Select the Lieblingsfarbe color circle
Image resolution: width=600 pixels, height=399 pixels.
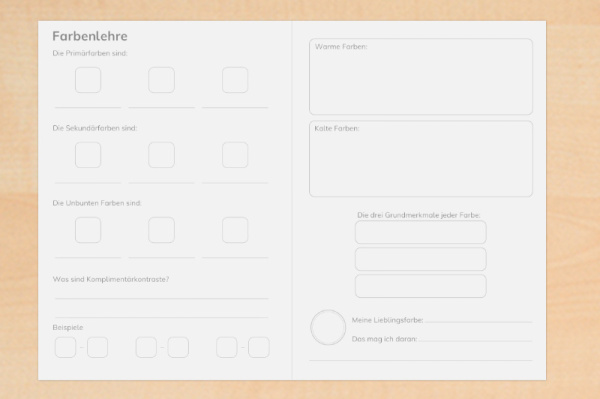[328, 327]
